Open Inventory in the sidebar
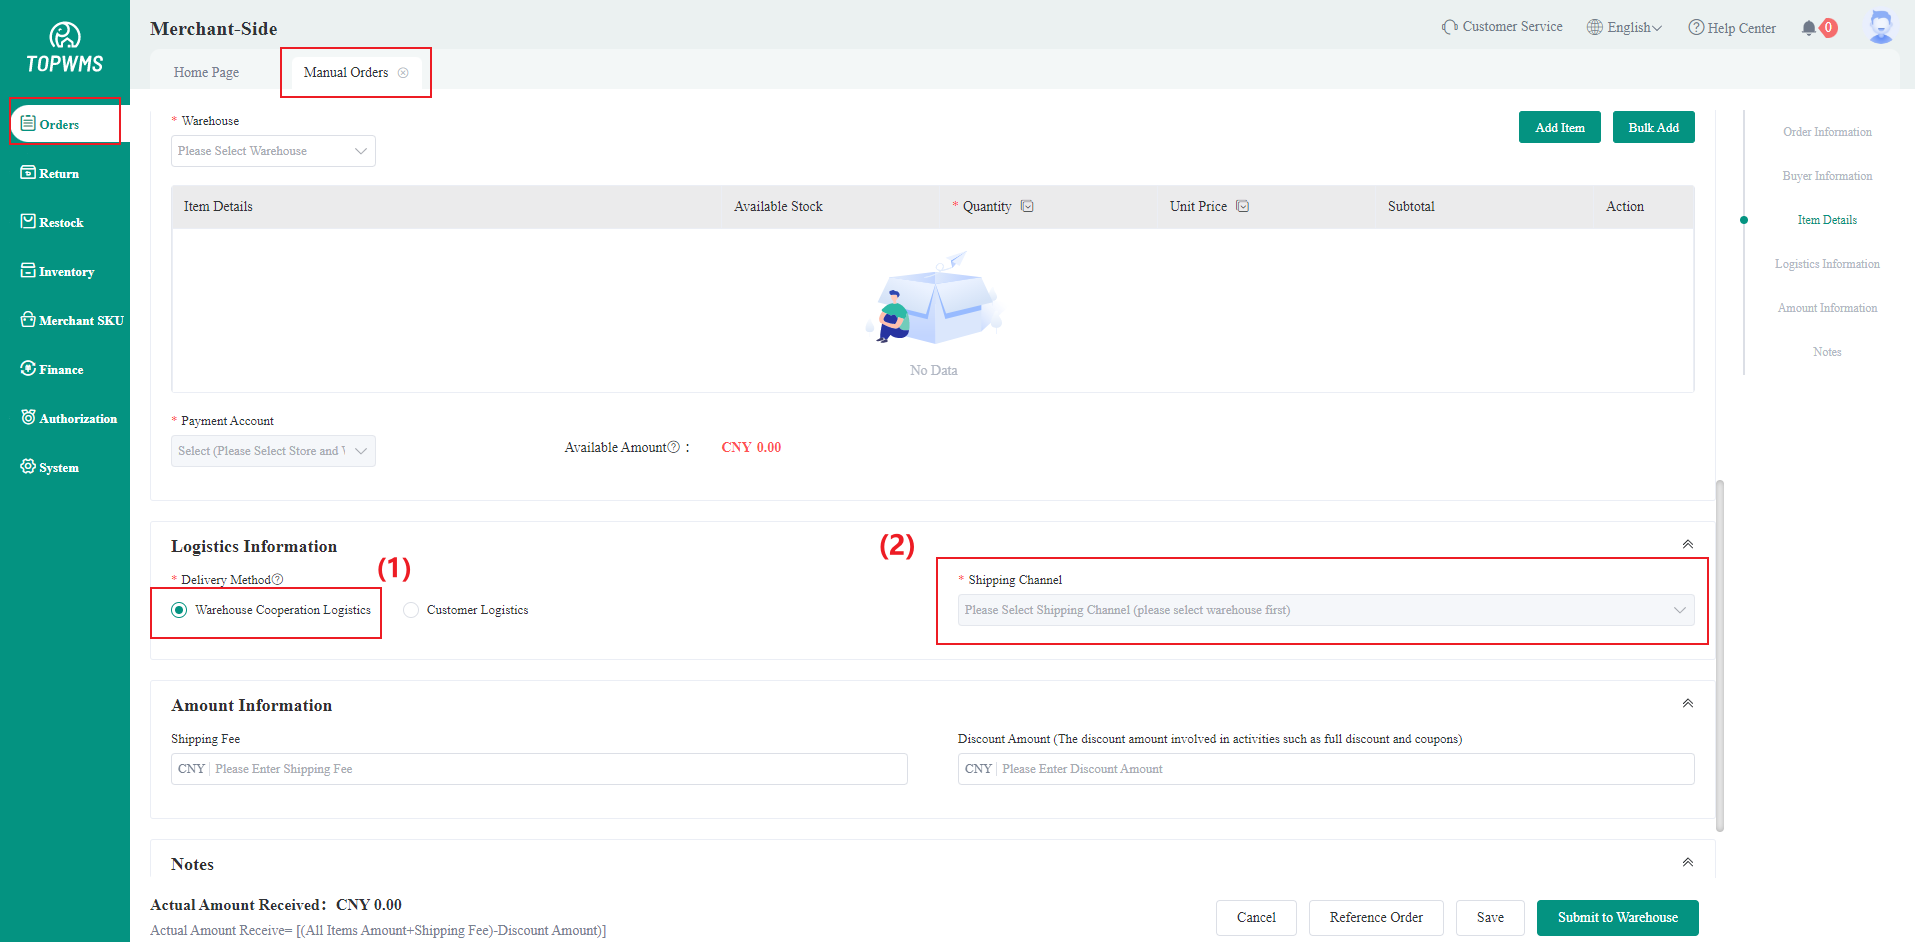Image resolution: width=1915 pixels, height=942 pixels. [66, 272]
